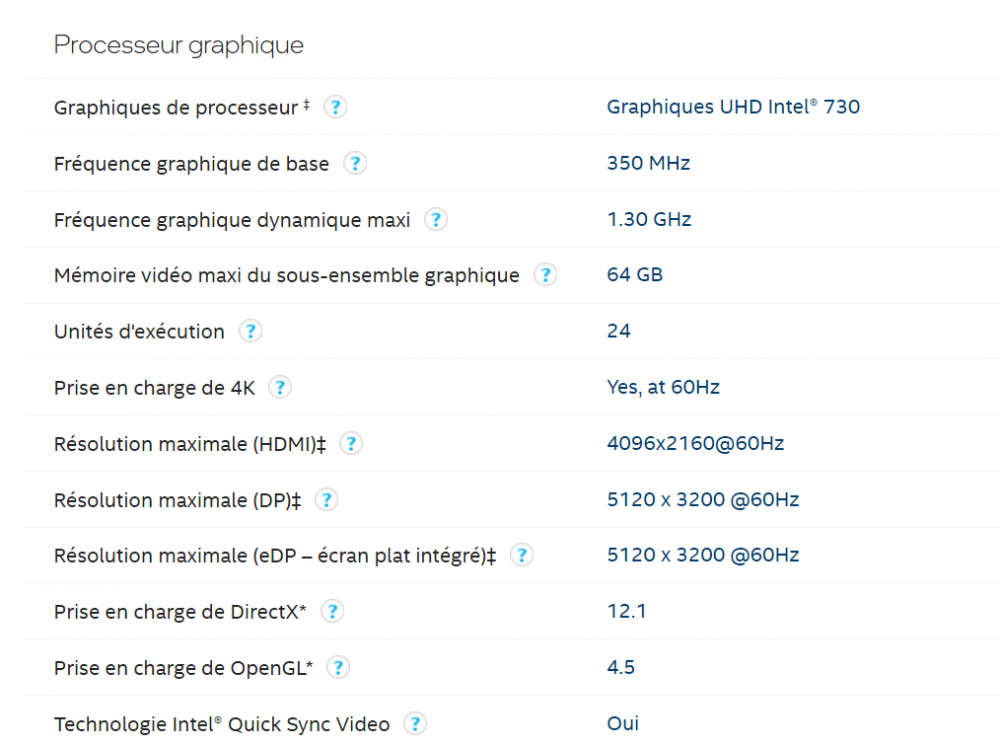This screenshot has width=1000, height=746.
Task: Click the 350 MHz base frequency value
Action: [648, 163]
